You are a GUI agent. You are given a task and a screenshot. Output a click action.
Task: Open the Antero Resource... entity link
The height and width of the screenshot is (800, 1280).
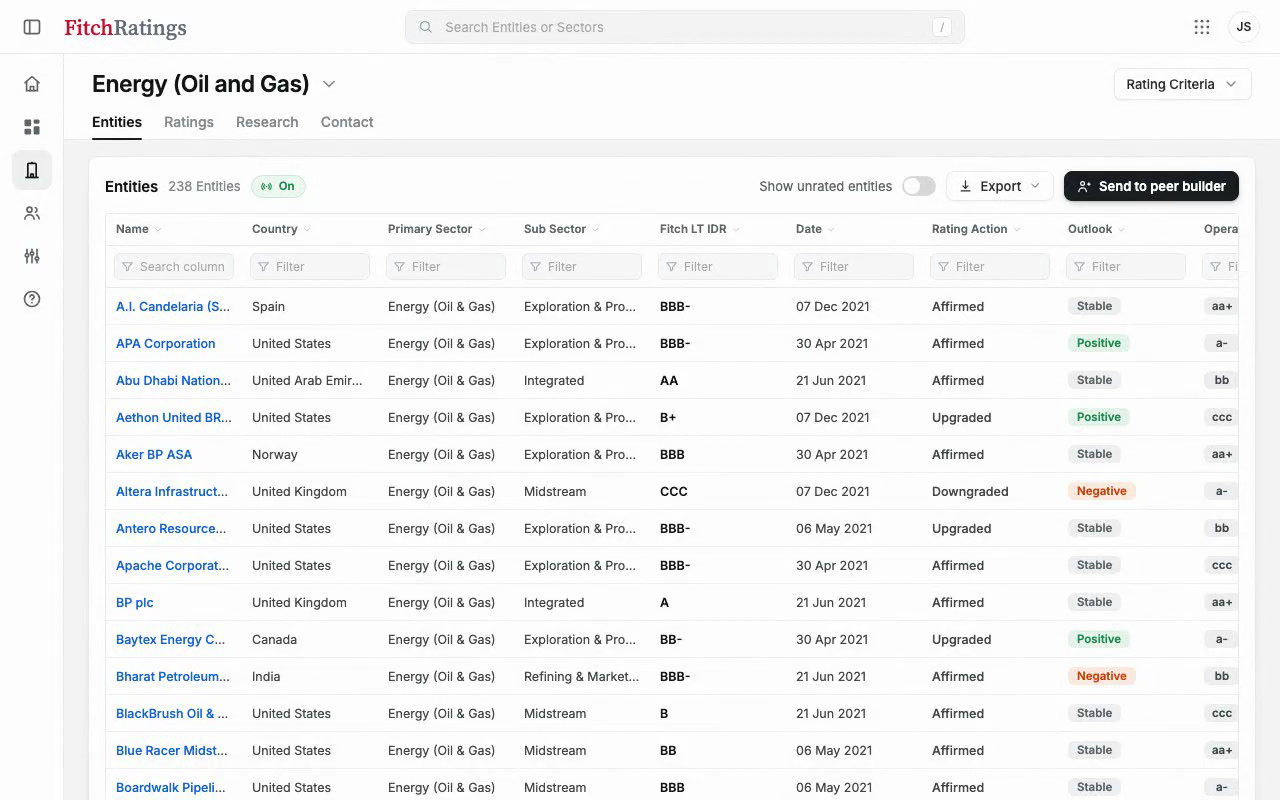(x=171, y=528)
